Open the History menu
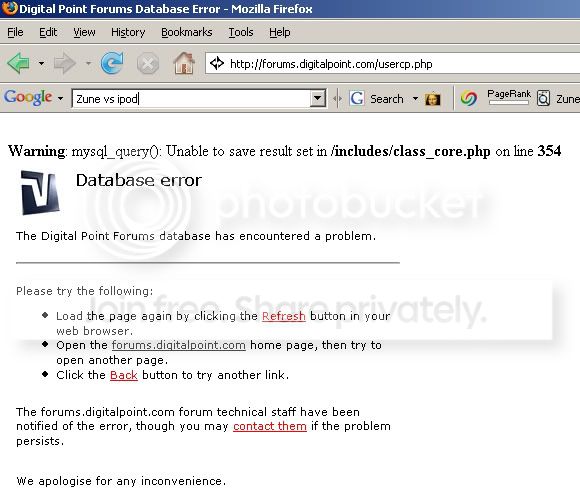The height and width of the screenshot is (504, 580). 128,33
